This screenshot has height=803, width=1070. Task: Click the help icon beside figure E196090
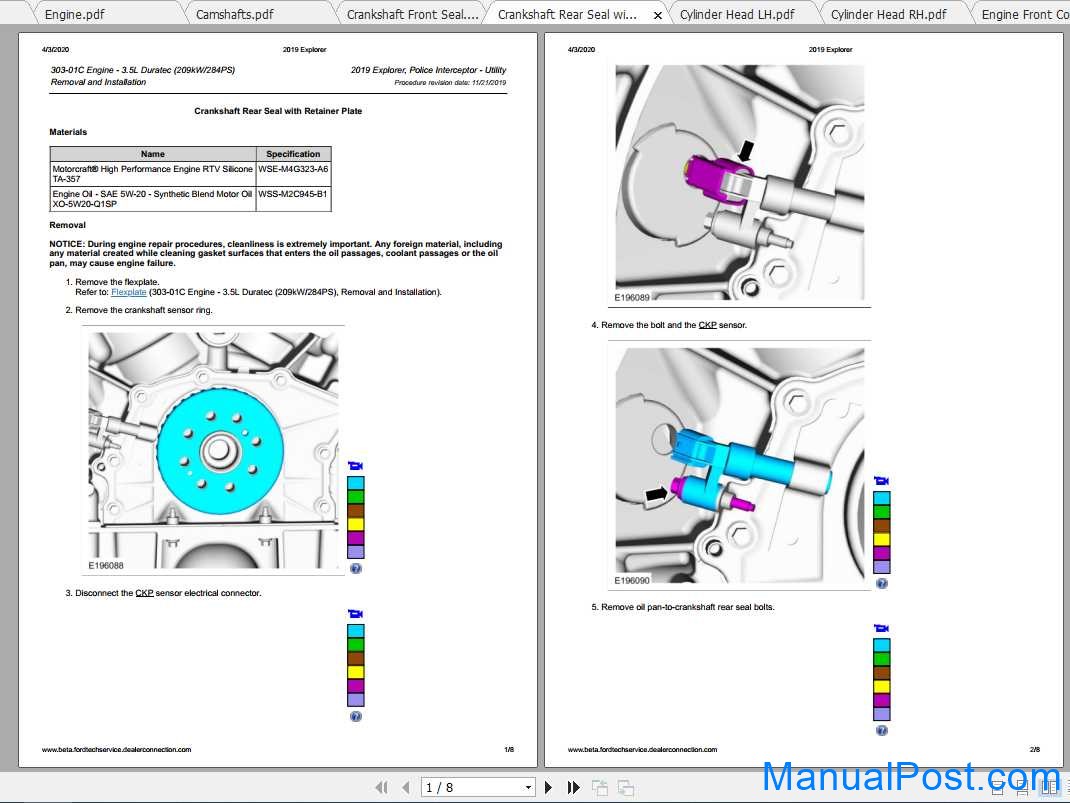click(x=882, y=583)
